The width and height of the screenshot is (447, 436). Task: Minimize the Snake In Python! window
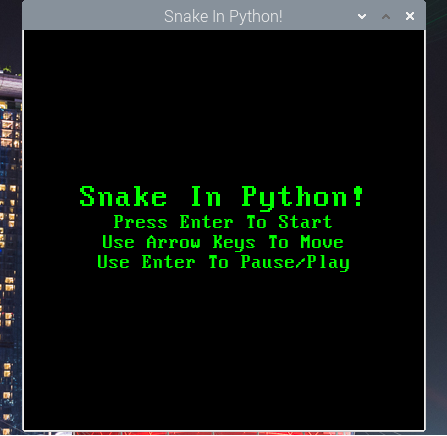click(362, 16)
